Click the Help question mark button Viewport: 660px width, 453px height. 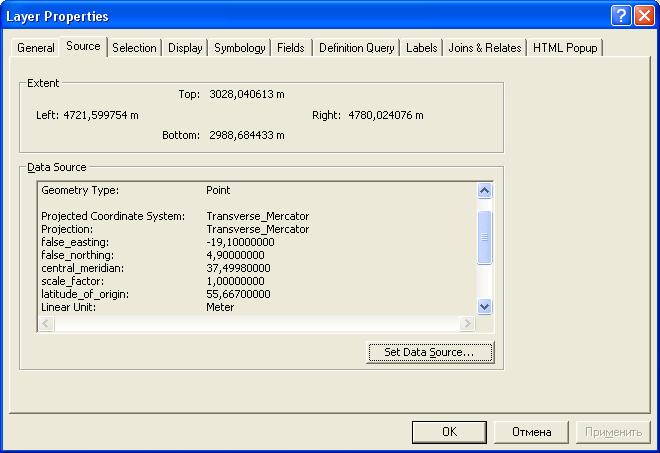pyautogui.click(x=621, y=17)
